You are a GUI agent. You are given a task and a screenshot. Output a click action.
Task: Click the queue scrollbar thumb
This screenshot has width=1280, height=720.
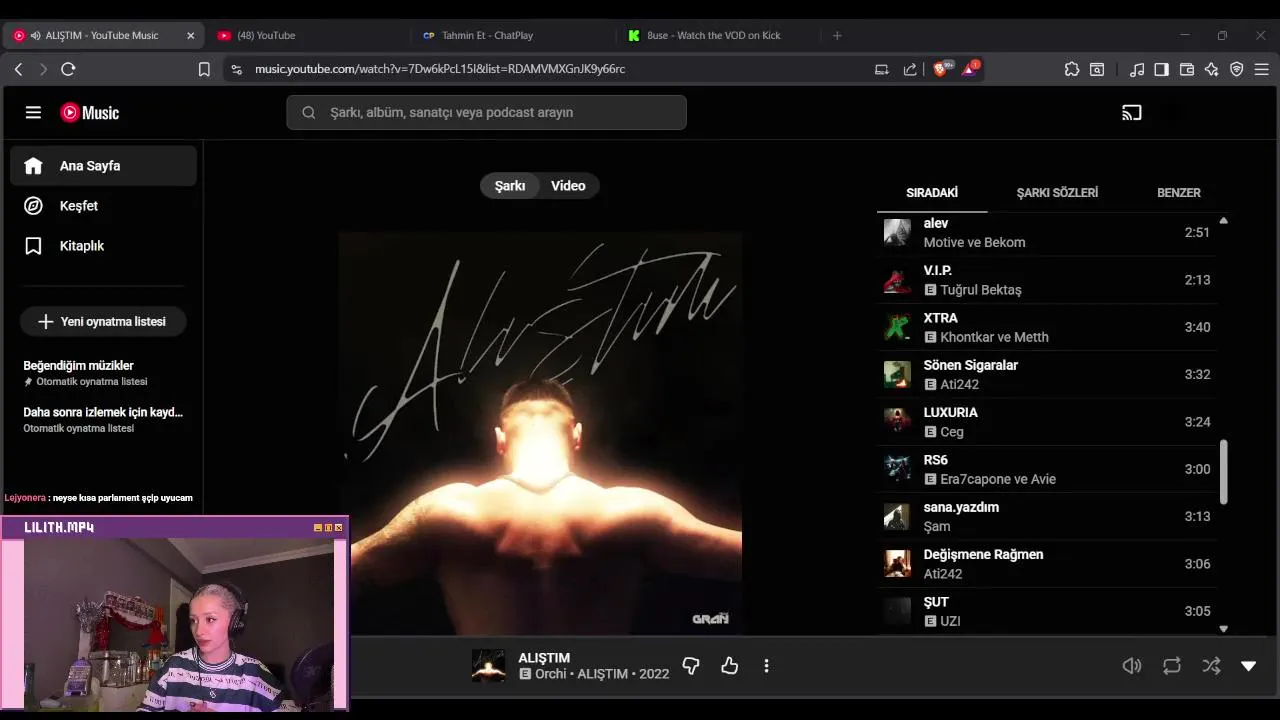click(x=1223, y=472)
